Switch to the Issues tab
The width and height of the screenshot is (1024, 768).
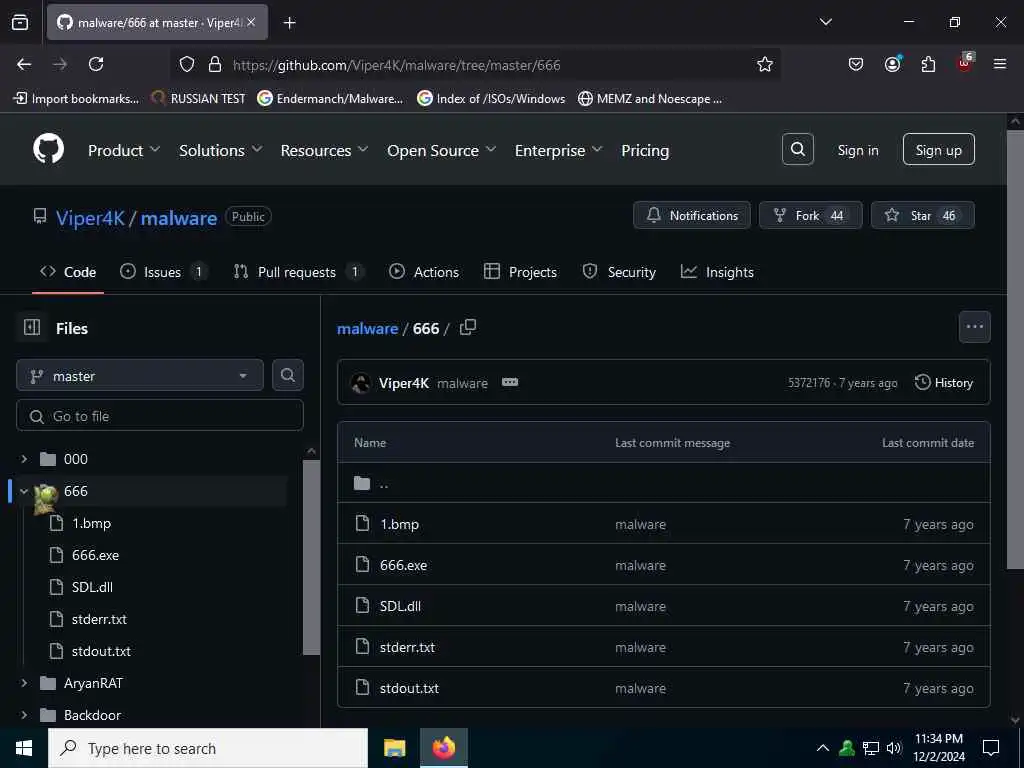point(163,272)
